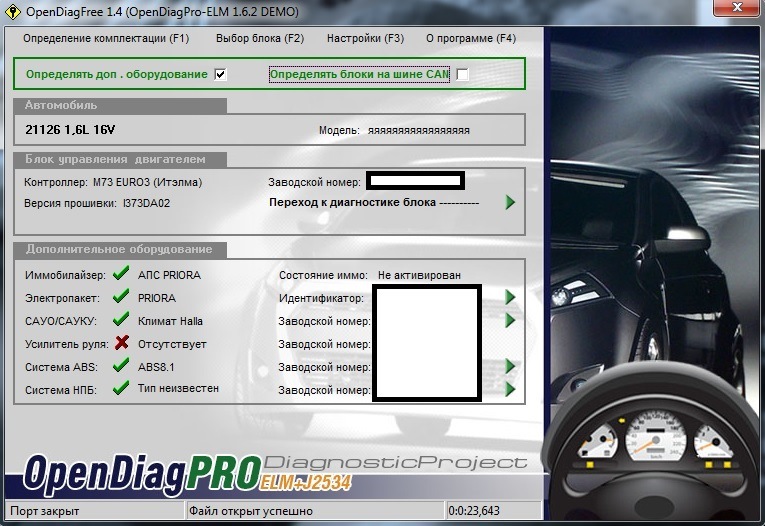Screen dimensions: 765x526
Task: Open Настройки (F3) menu
Action: (x=365, y=38)
